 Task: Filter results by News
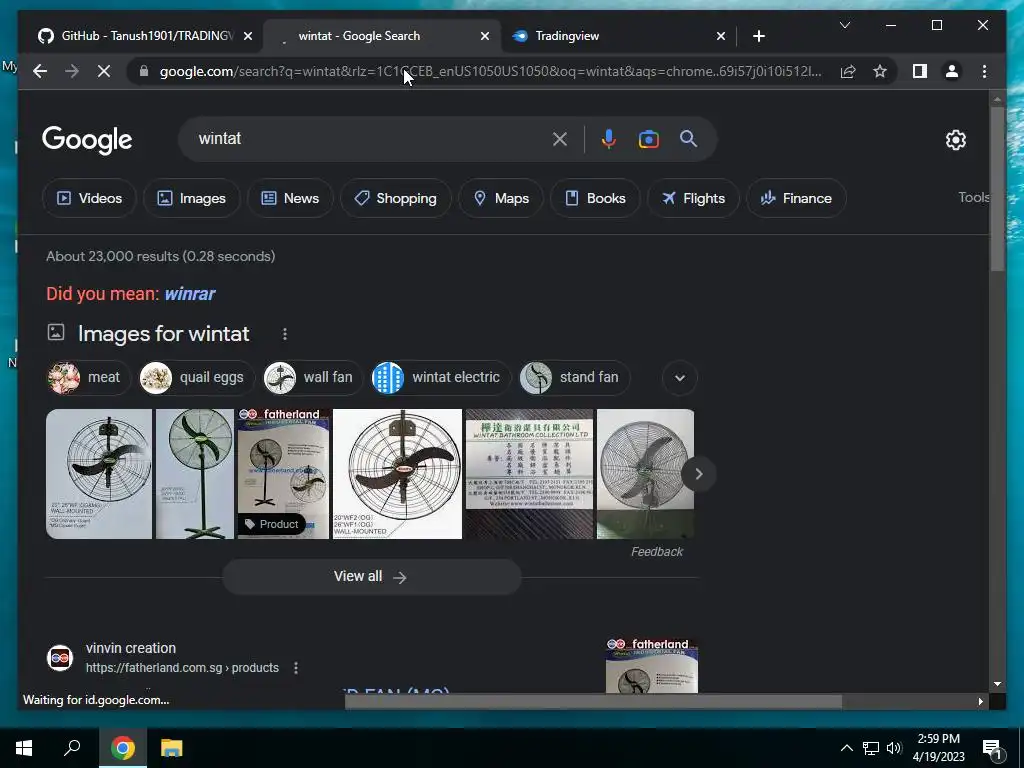point(290,198)
